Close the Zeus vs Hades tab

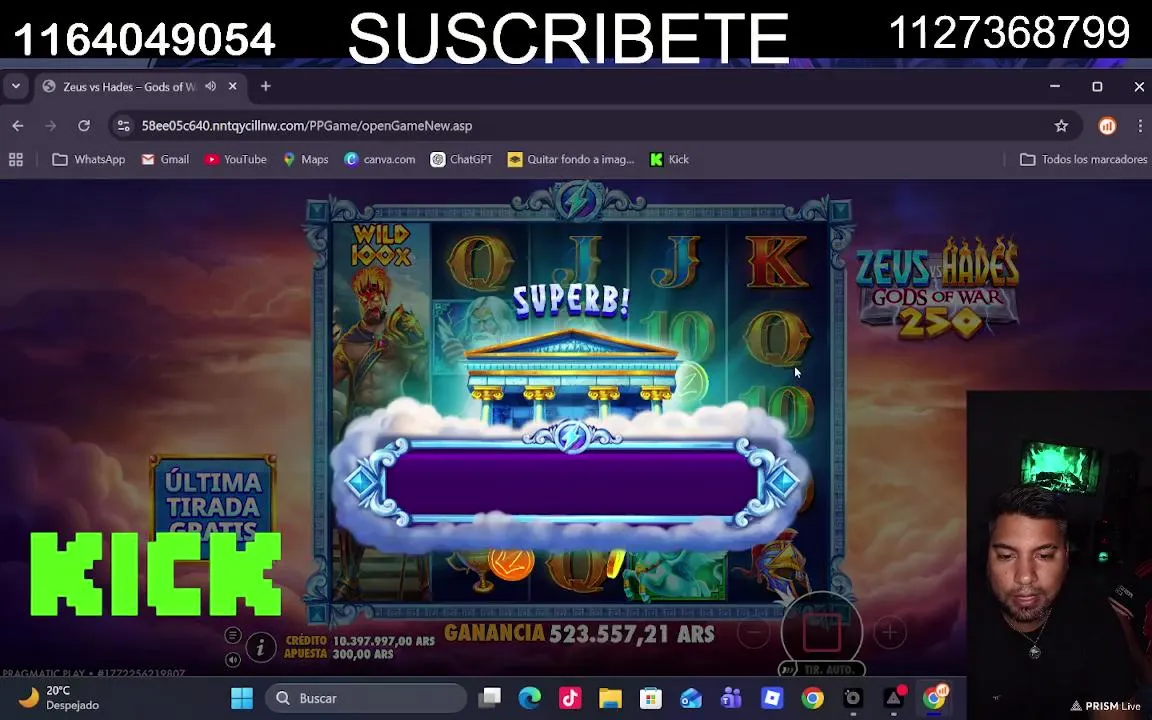point(232,87)
